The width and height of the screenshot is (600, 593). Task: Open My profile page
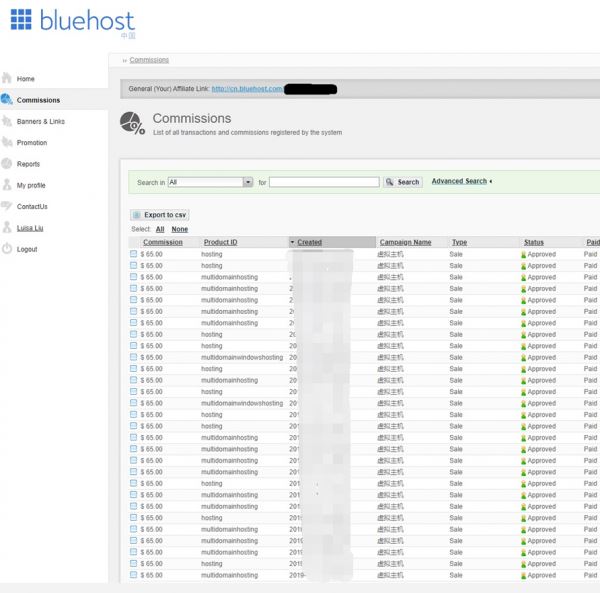(x=31, y=185)
